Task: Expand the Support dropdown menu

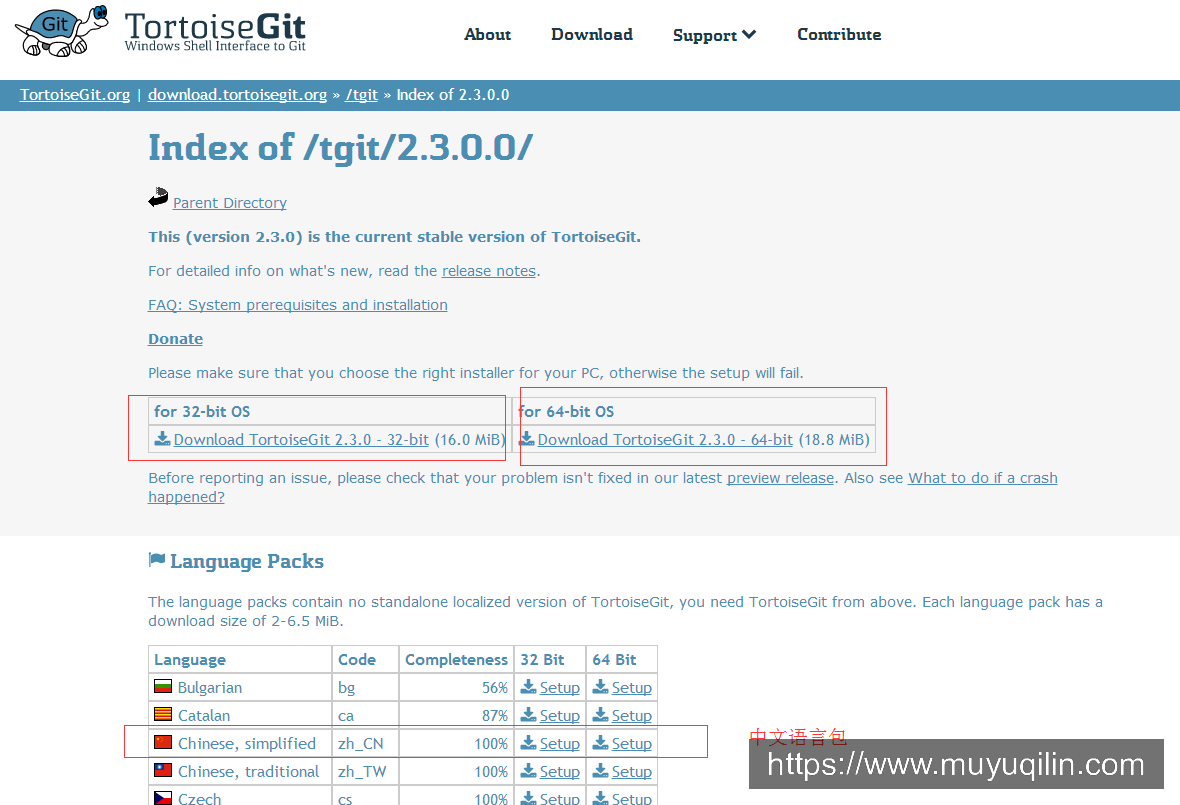Action: pyautogui.click(x=713, y=35)
